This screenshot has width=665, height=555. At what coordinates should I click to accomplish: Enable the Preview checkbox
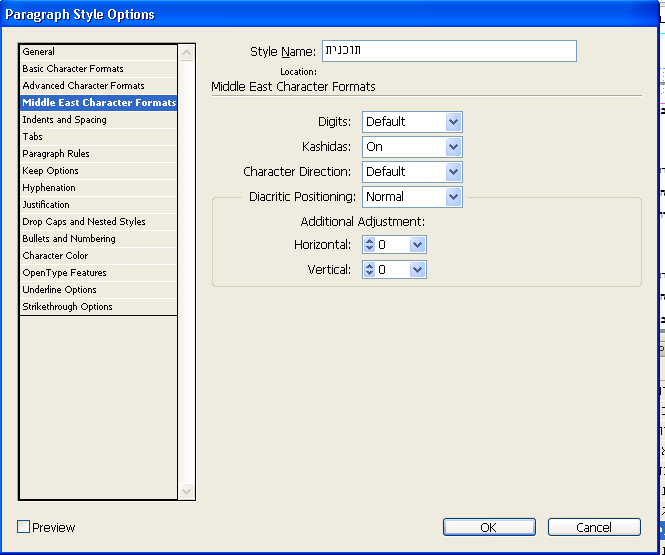point(24,527)
